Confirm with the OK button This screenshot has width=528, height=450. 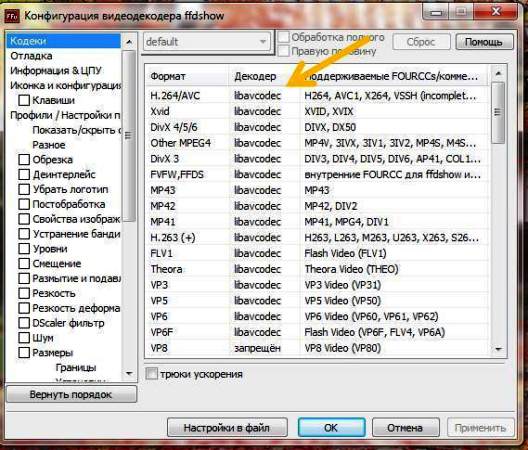[x=331, y=428]
